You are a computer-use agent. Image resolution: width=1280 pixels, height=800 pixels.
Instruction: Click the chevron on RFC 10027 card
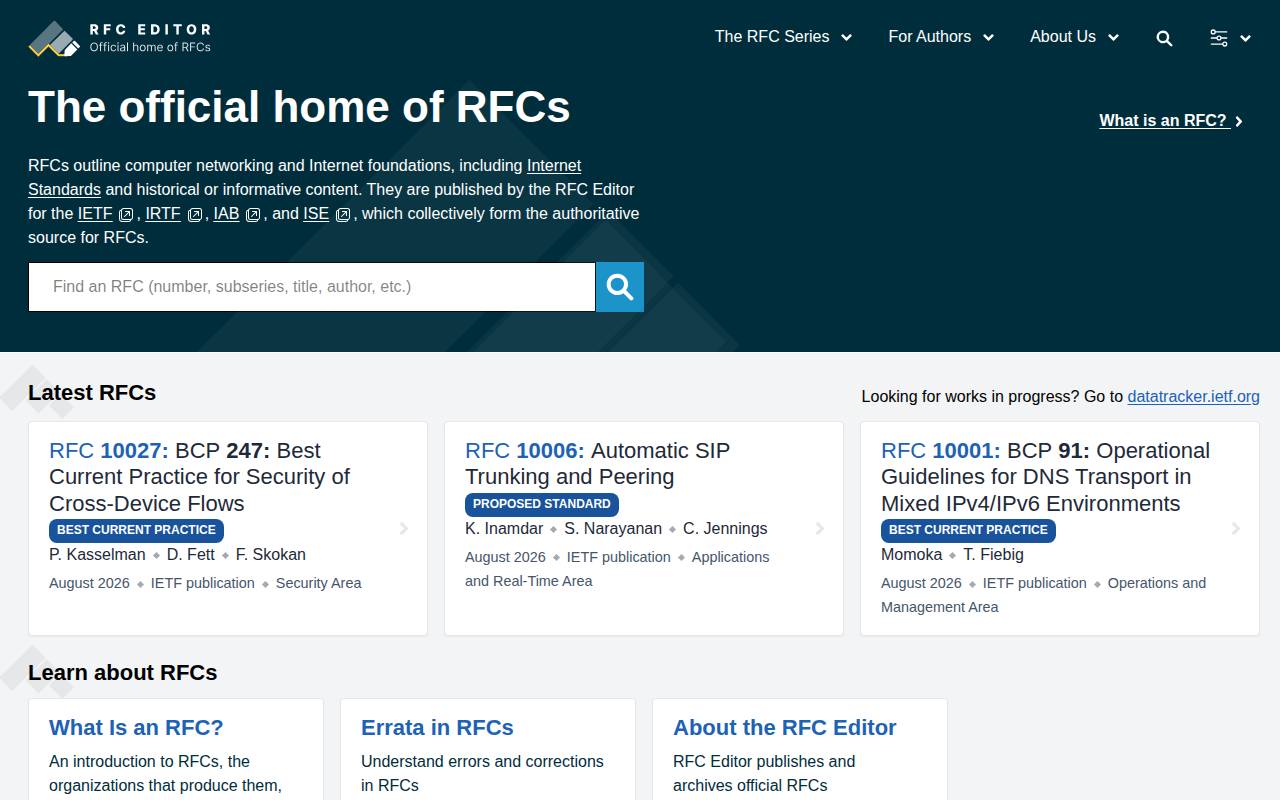pyautogui.click(x=404, y=528)
